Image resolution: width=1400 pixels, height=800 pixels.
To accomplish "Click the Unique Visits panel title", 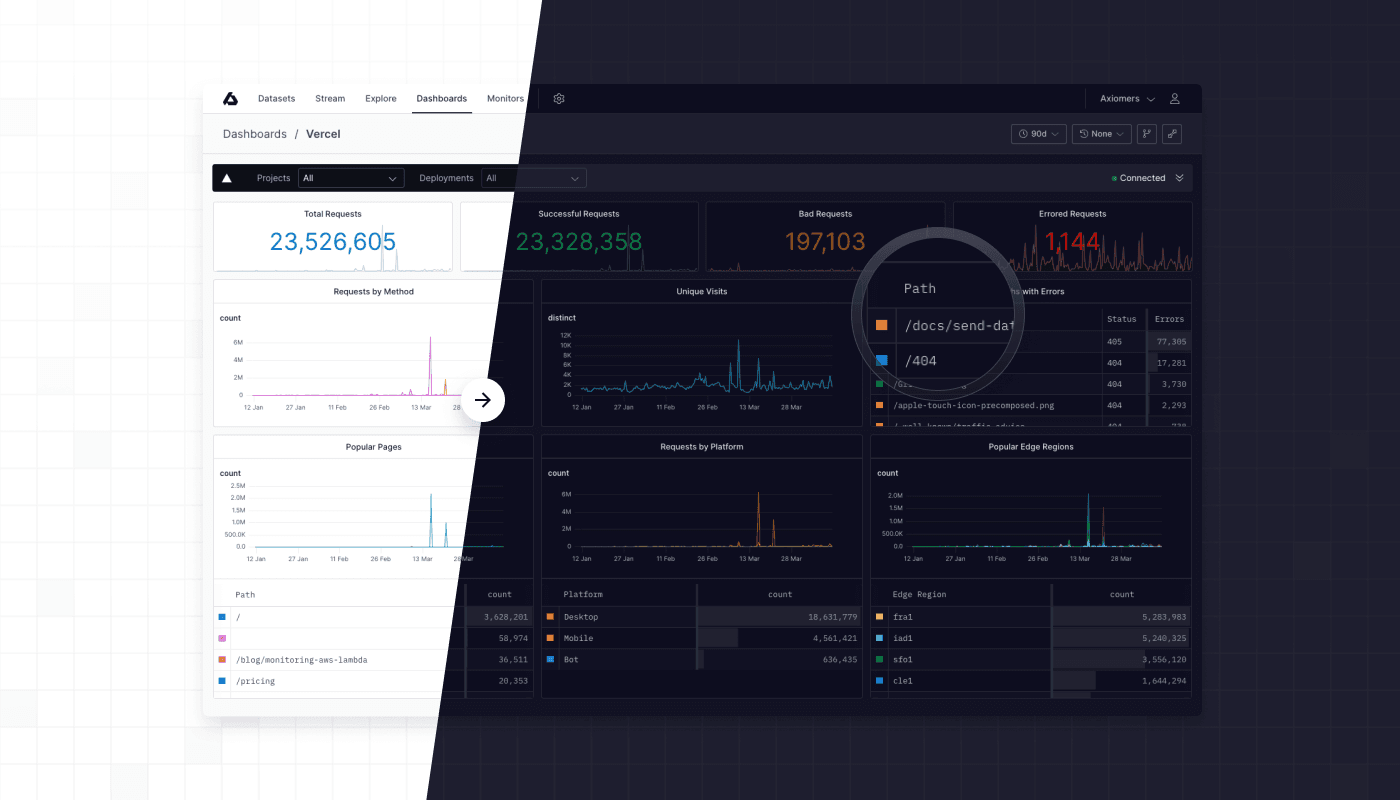I will (702, 292).
